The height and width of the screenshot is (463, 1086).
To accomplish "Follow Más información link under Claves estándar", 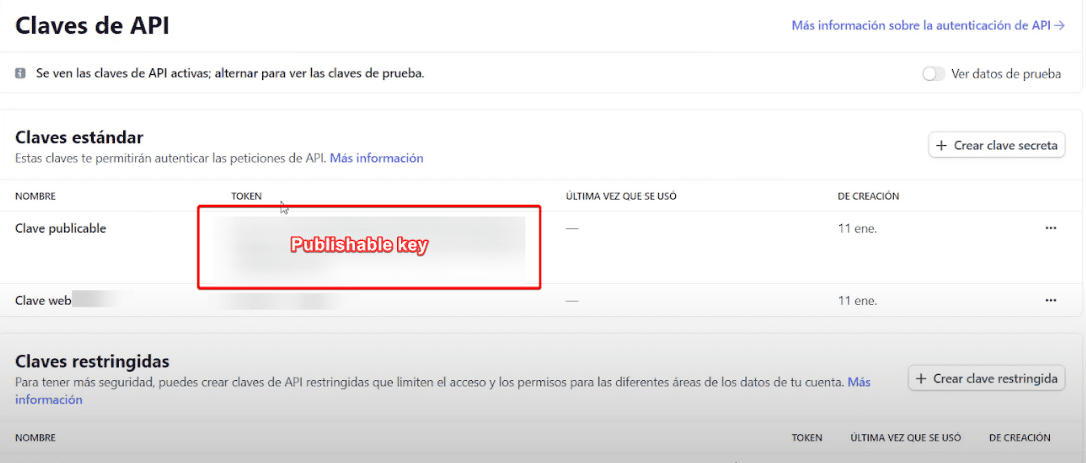I will 376,158.
